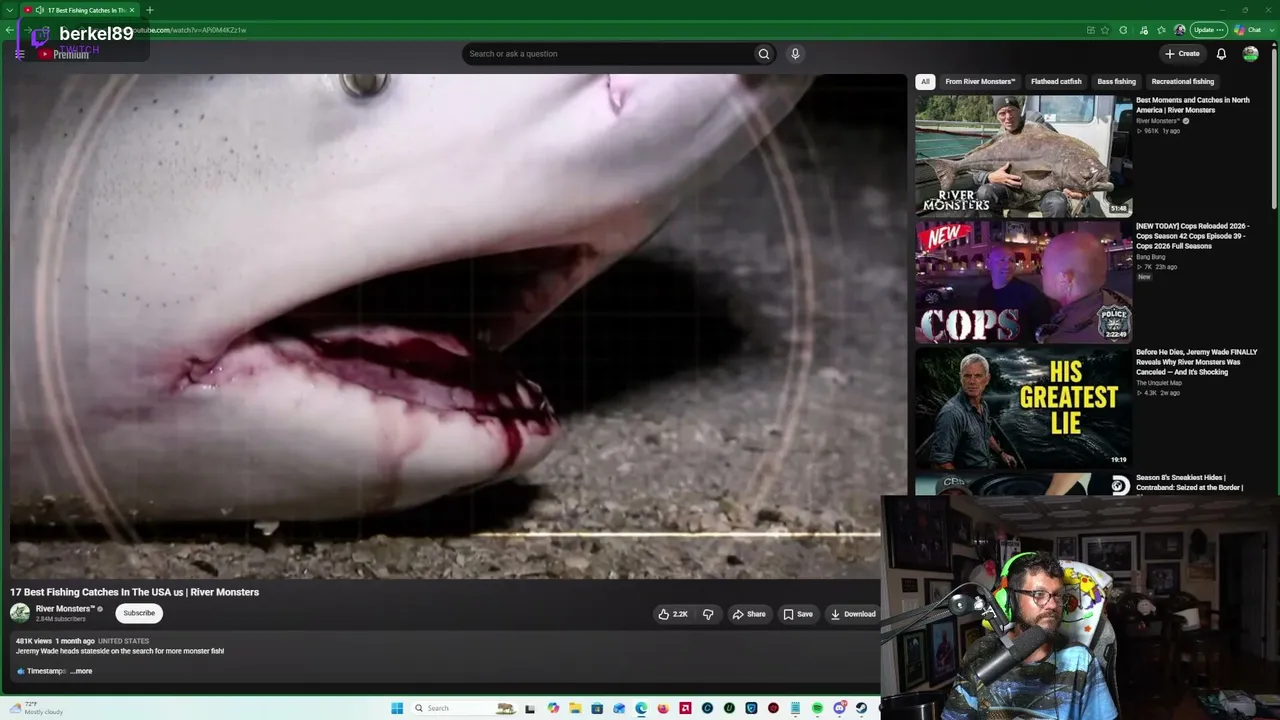Like the video with thumbs up
The image size is (1280, 720).
click(673, 614)
